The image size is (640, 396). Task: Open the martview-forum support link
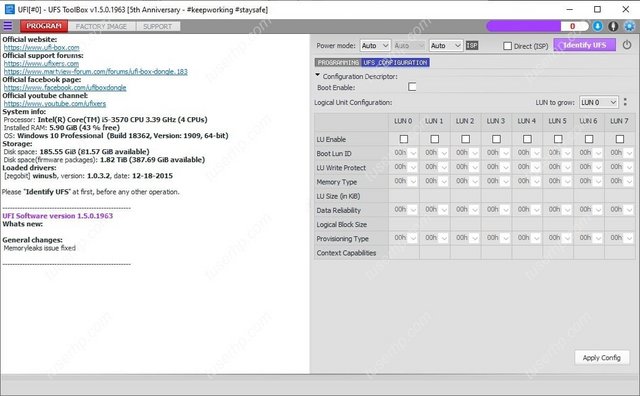(96, 71)
